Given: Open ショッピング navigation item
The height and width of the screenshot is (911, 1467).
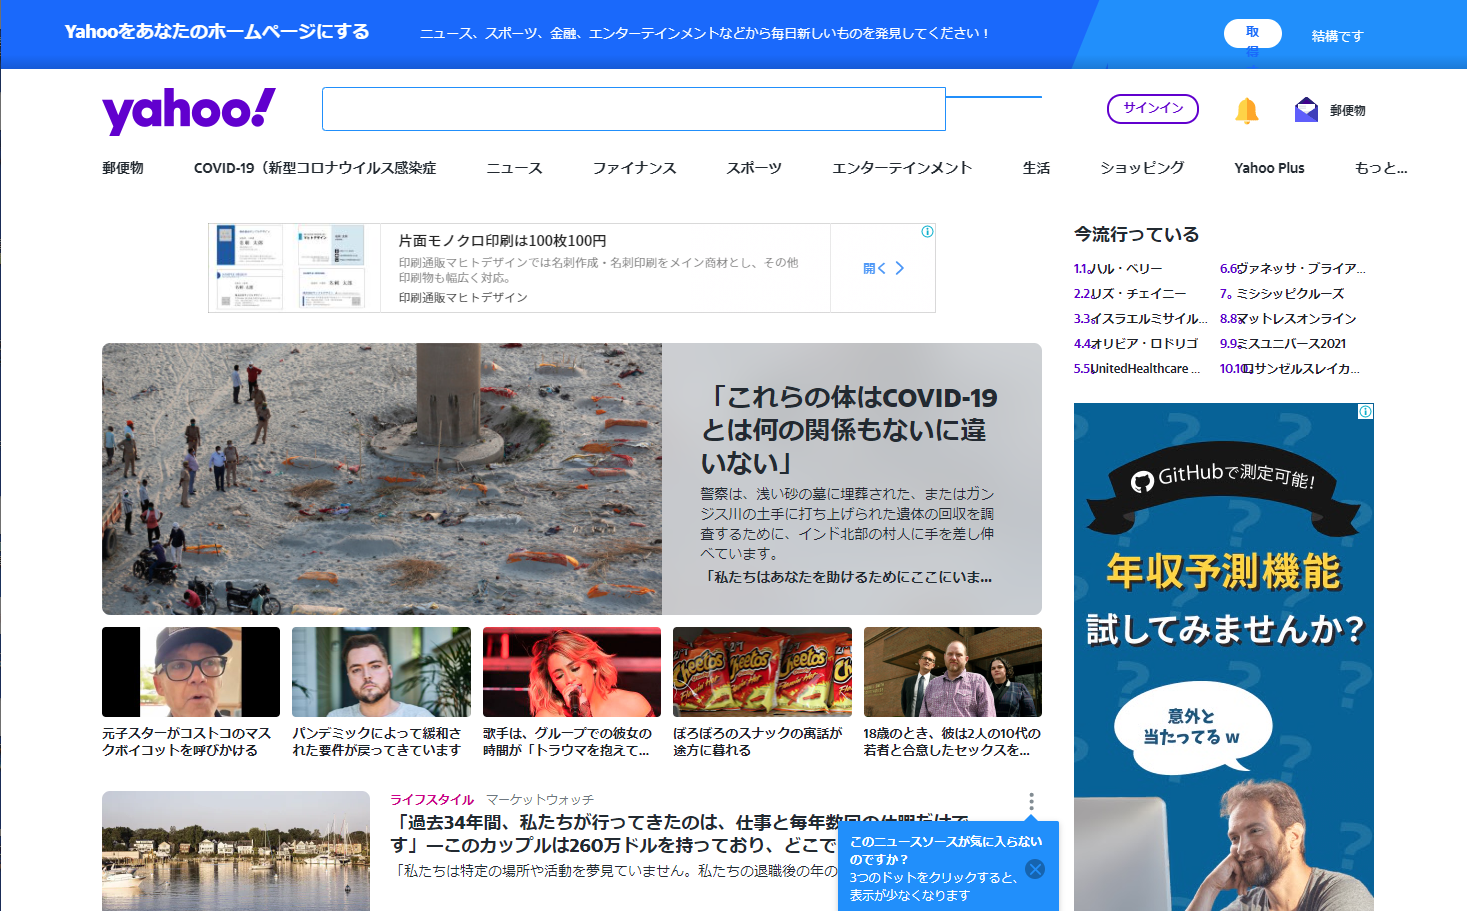Looking at the screenshot, I should coord(1142,168).
